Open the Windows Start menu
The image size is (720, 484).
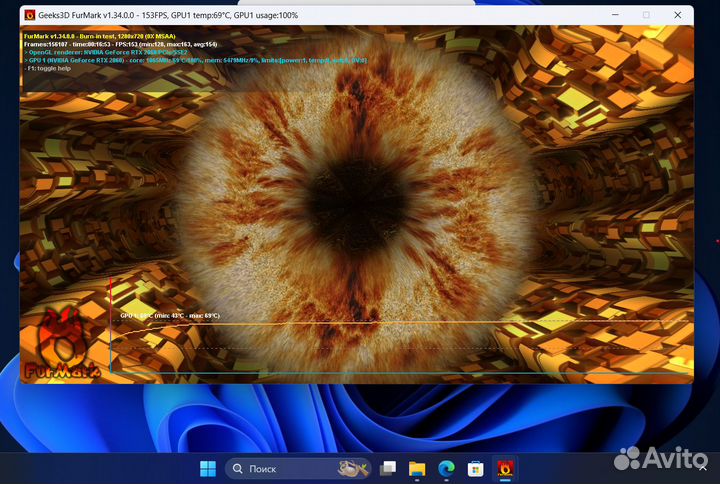pos(208,468)
